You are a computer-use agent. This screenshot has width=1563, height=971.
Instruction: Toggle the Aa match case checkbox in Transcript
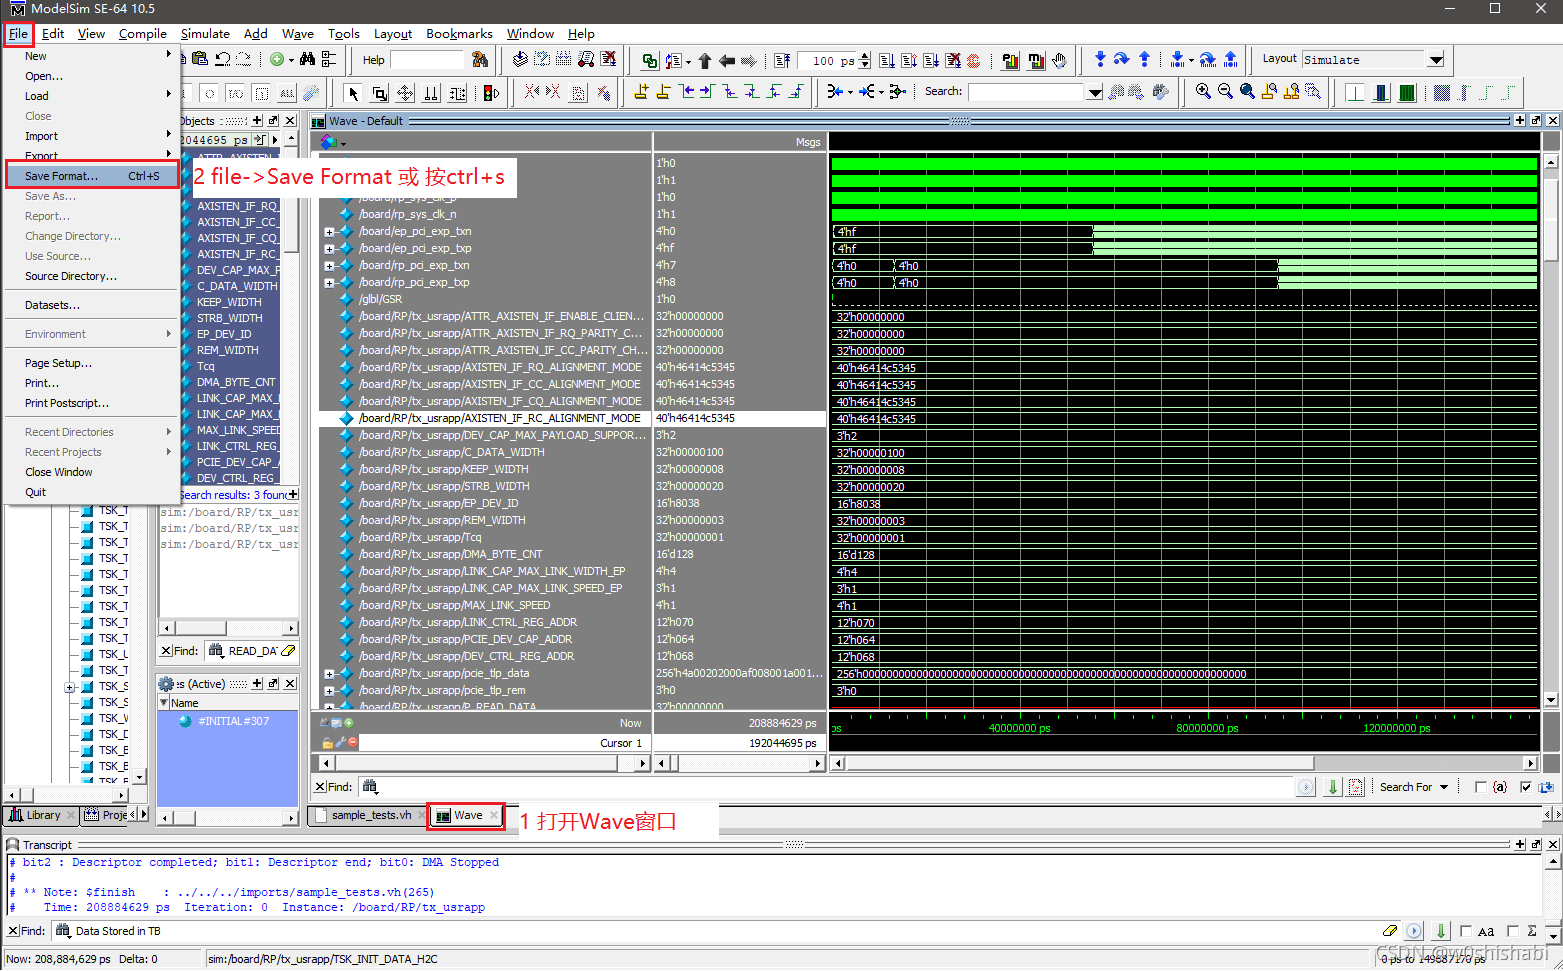[x=1466, y=931]
